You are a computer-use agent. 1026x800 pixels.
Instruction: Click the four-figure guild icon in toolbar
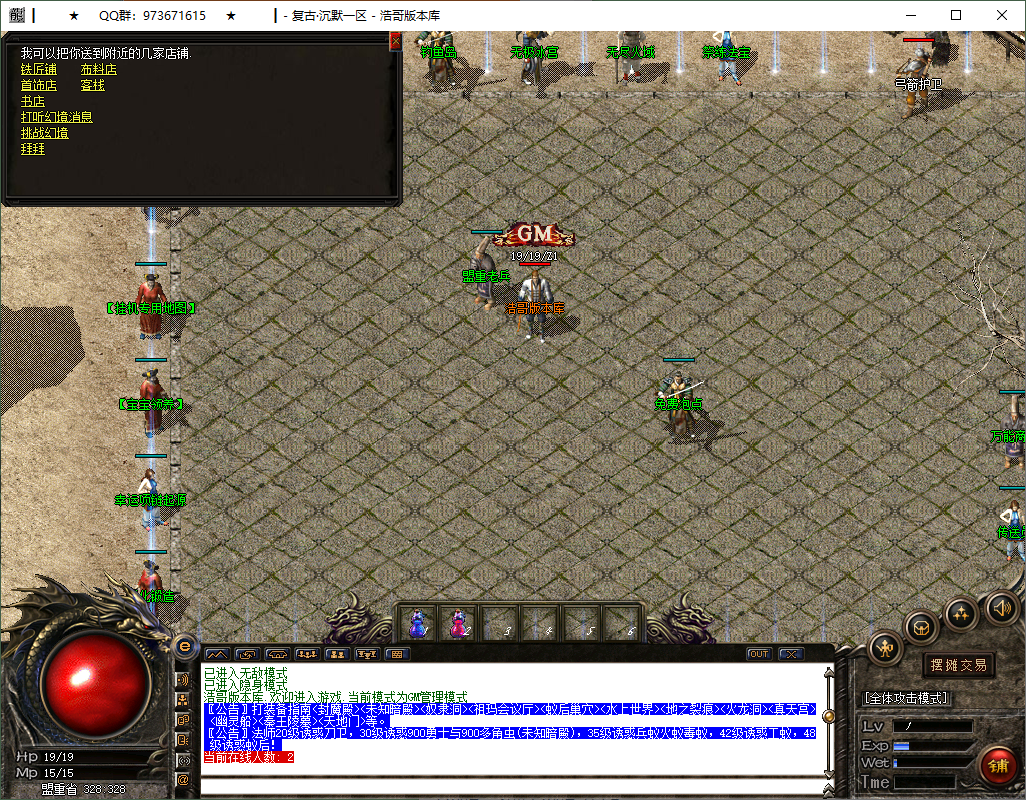pyautogui.click(x=308, y=654)
